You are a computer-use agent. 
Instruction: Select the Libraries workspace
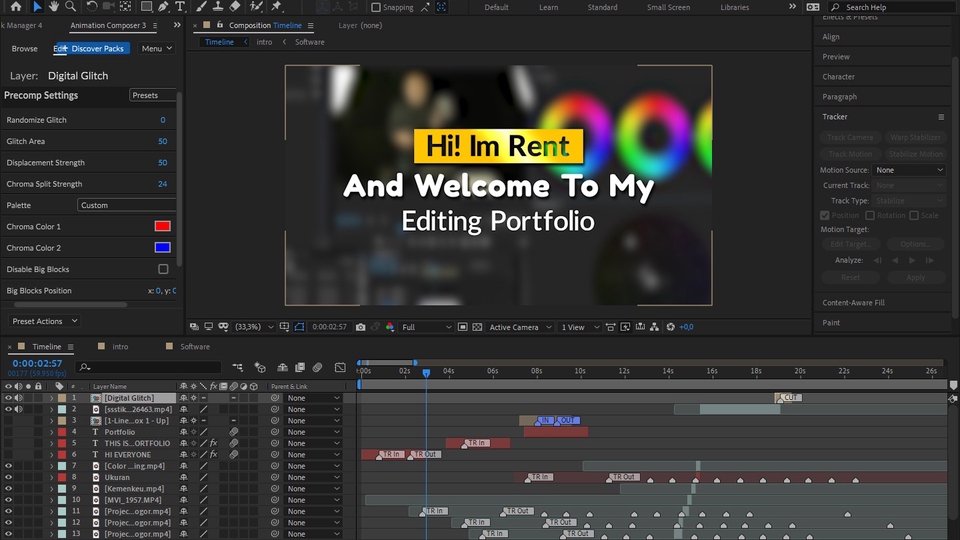pos(735,7)
